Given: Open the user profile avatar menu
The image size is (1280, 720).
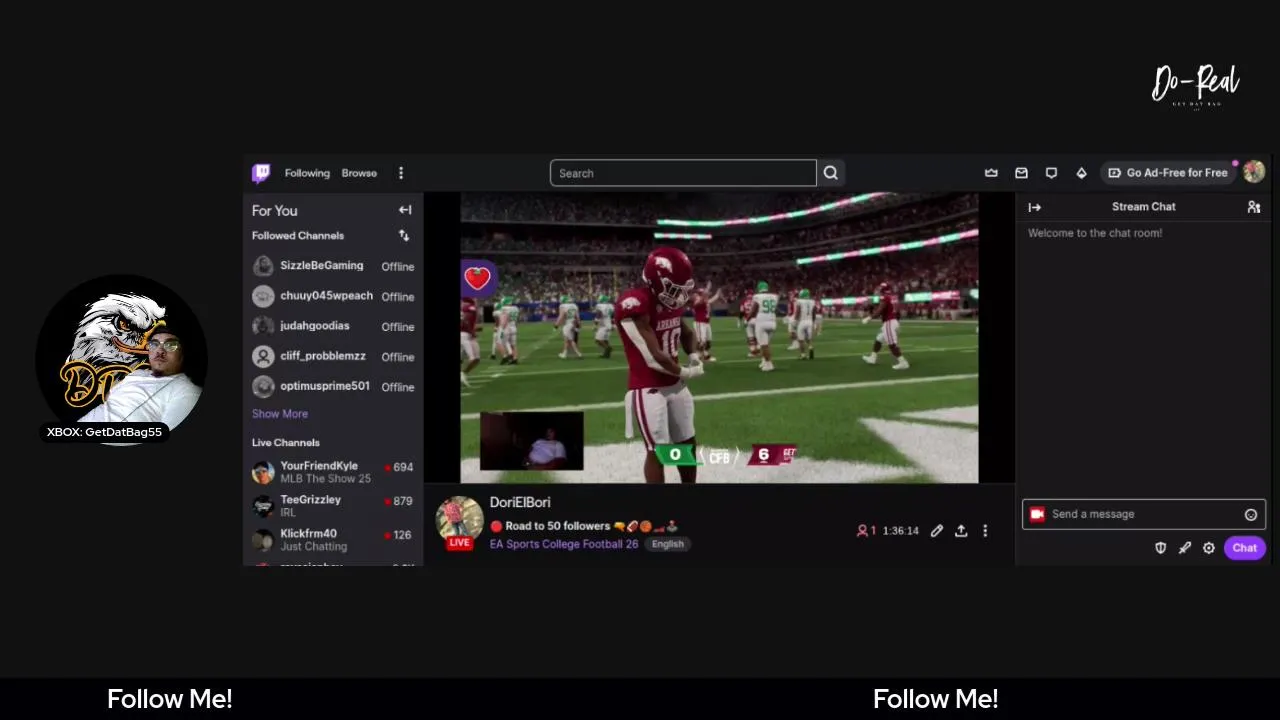Looking at the screenshot, I should [x=1254, y=172].
